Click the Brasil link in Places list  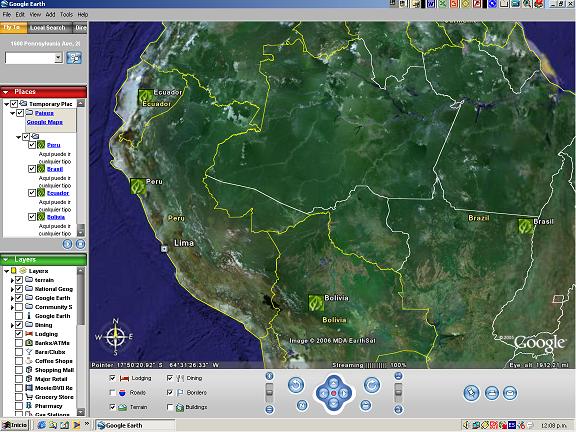click(55, 169)
